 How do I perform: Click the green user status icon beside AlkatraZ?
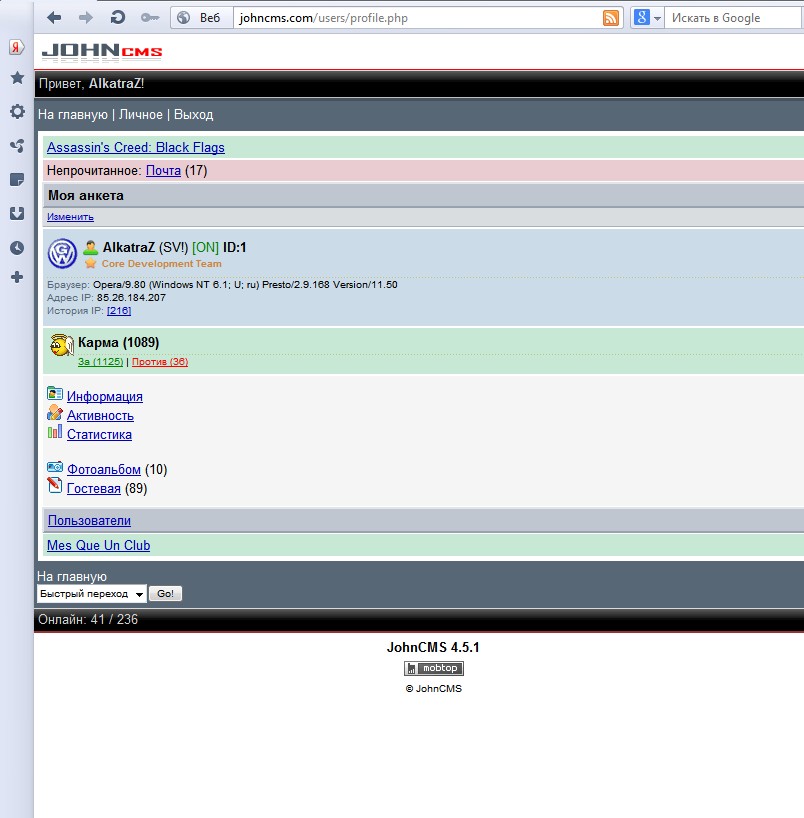(90, 247)
